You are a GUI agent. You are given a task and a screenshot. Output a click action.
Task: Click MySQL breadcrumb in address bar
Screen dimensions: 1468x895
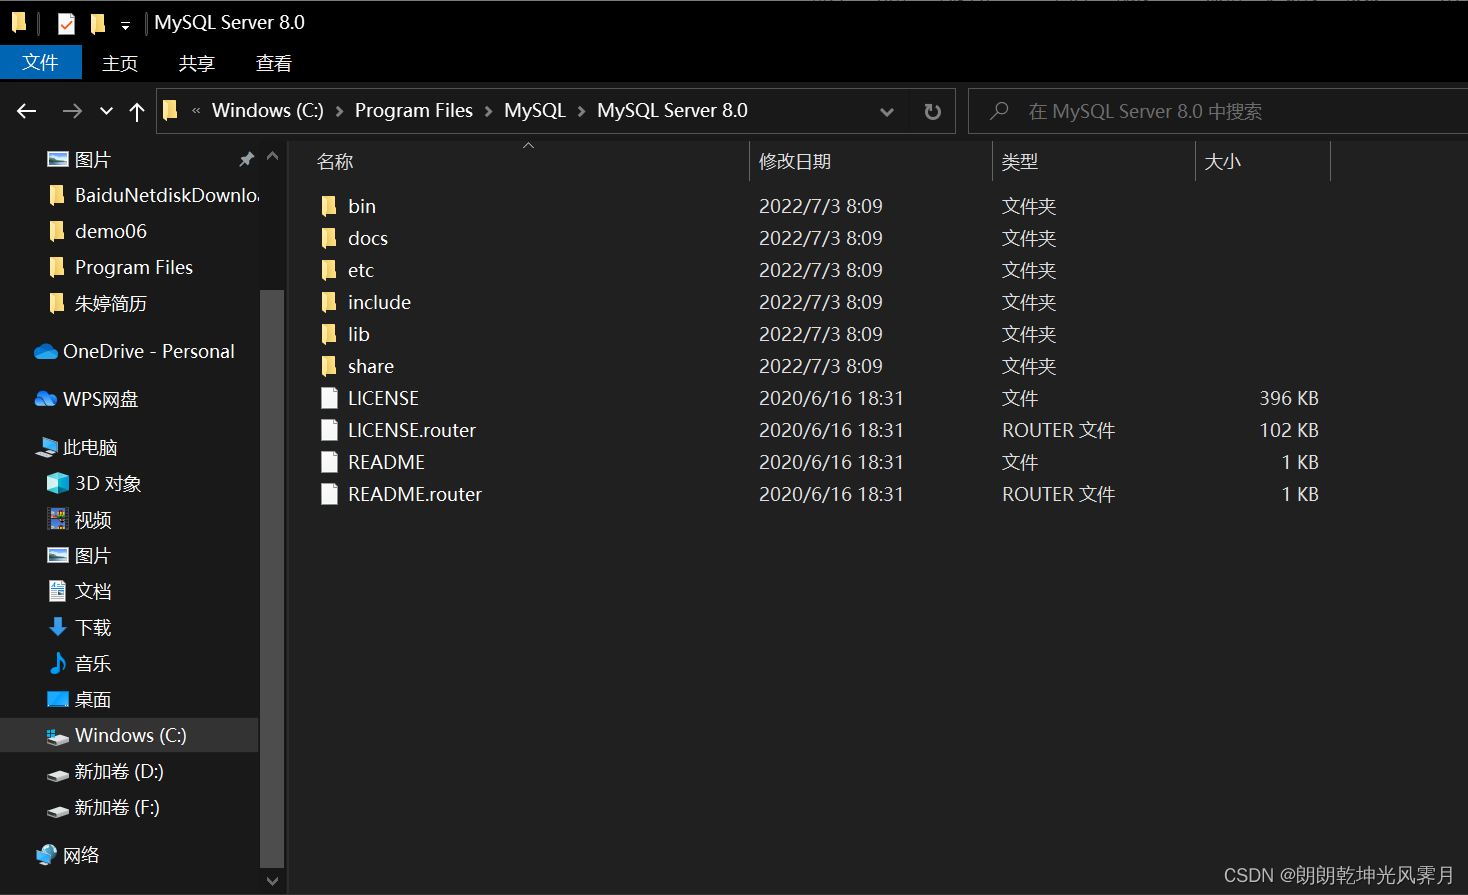click(x=535, y=111)
